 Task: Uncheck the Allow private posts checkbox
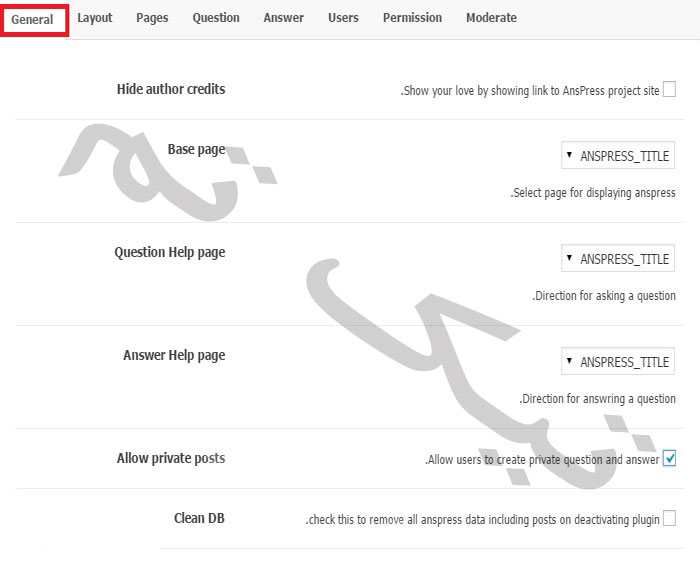tap(669, 458)
